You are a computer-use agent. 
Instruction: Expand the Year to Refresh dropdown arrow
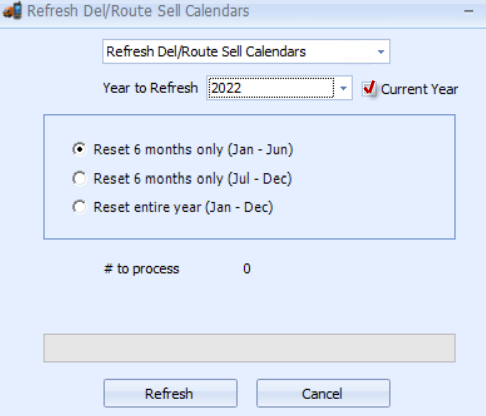pos(343,88)
